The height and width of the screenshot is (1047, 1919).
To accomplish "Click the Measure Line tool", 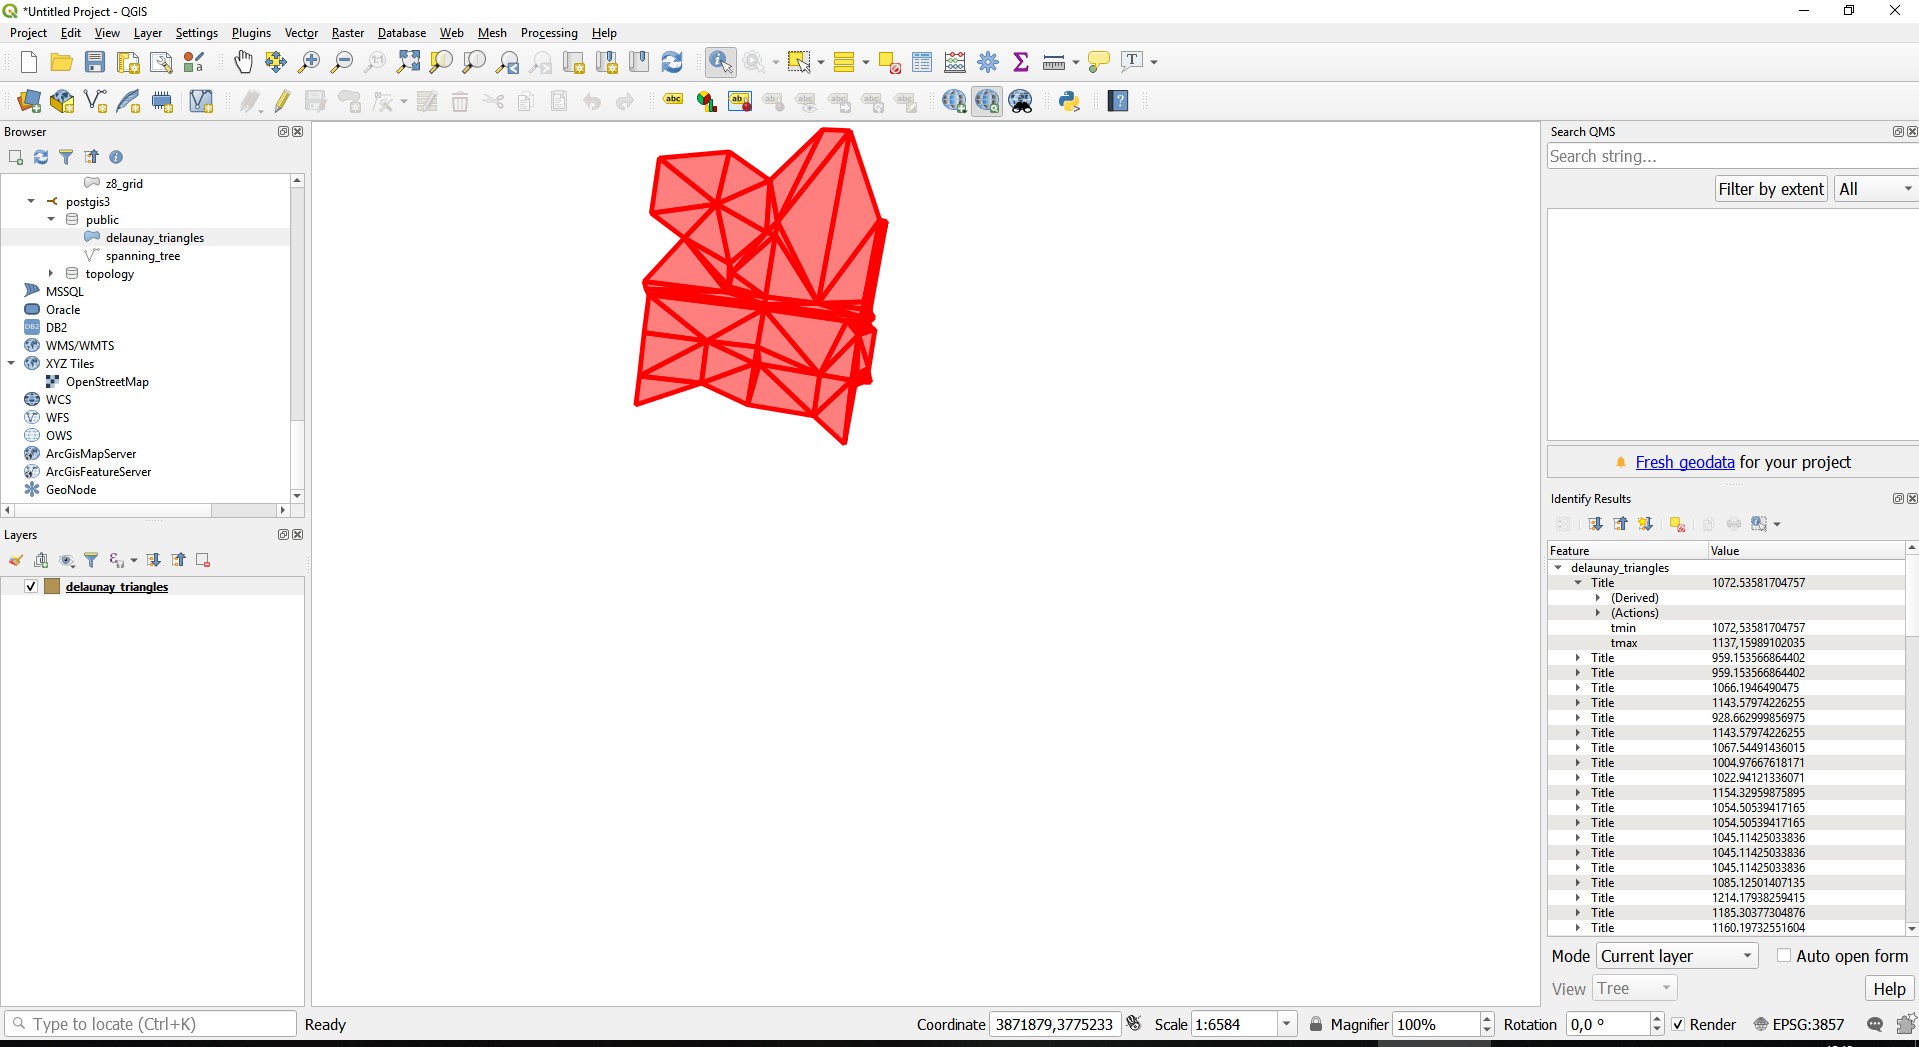I will [1053, 61].
